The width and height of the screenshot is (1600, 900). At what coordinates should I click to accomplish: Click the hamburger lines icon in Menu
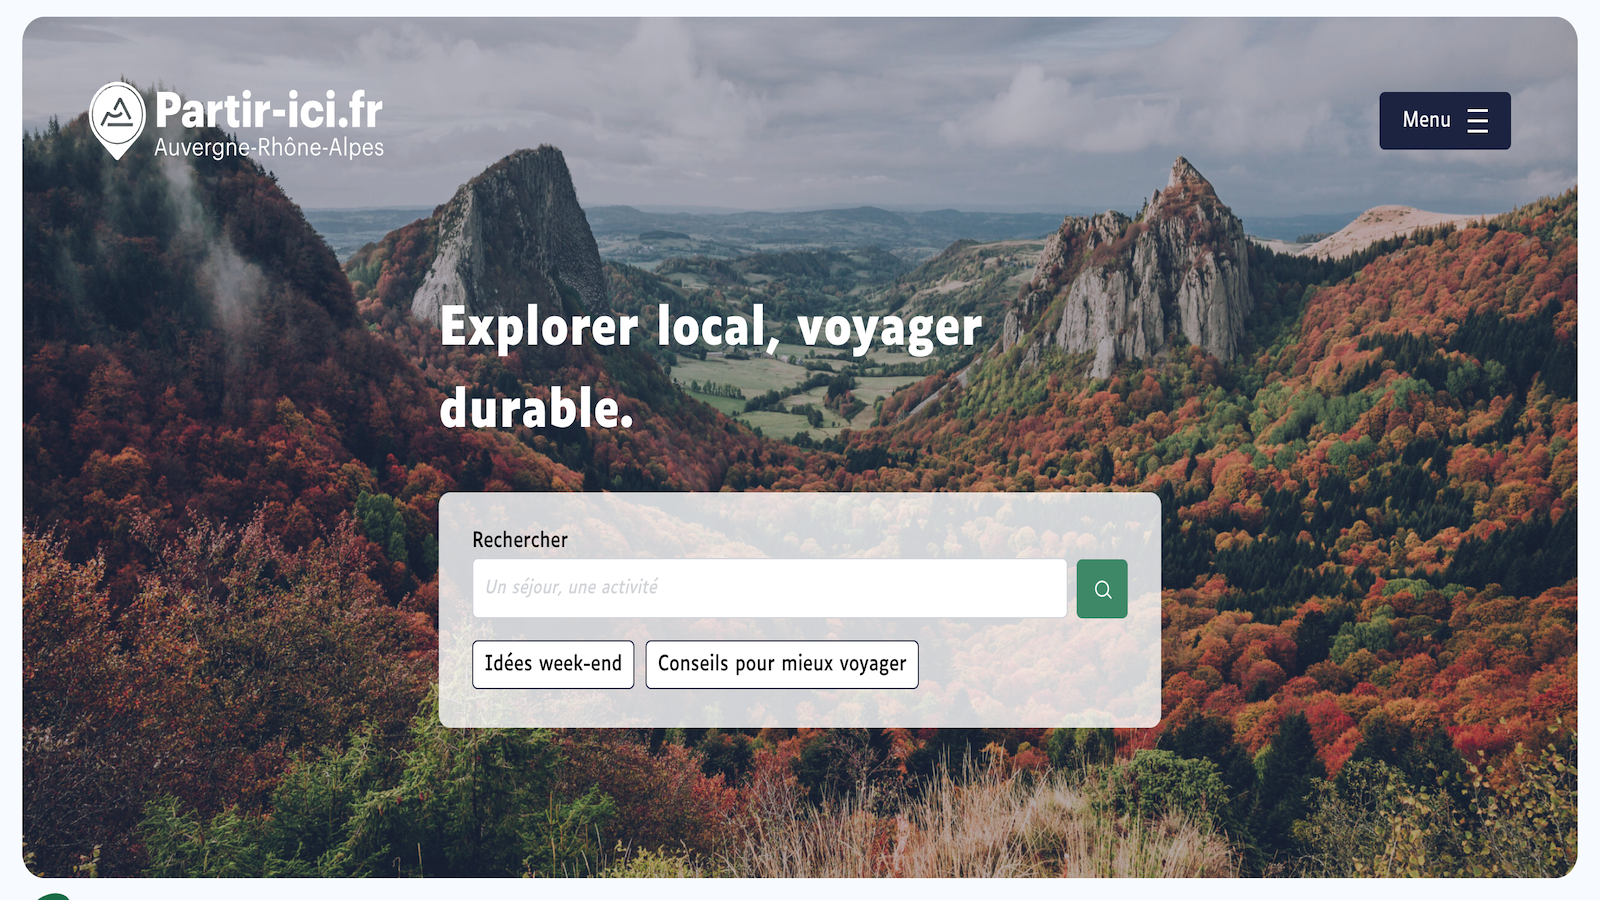(x=1477, y=121)
